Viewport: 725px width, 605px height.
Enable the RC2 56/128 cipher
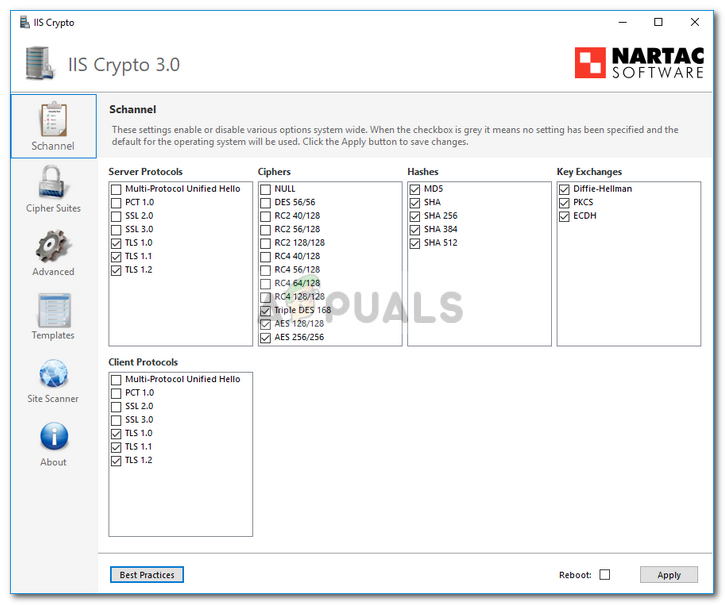265,229
